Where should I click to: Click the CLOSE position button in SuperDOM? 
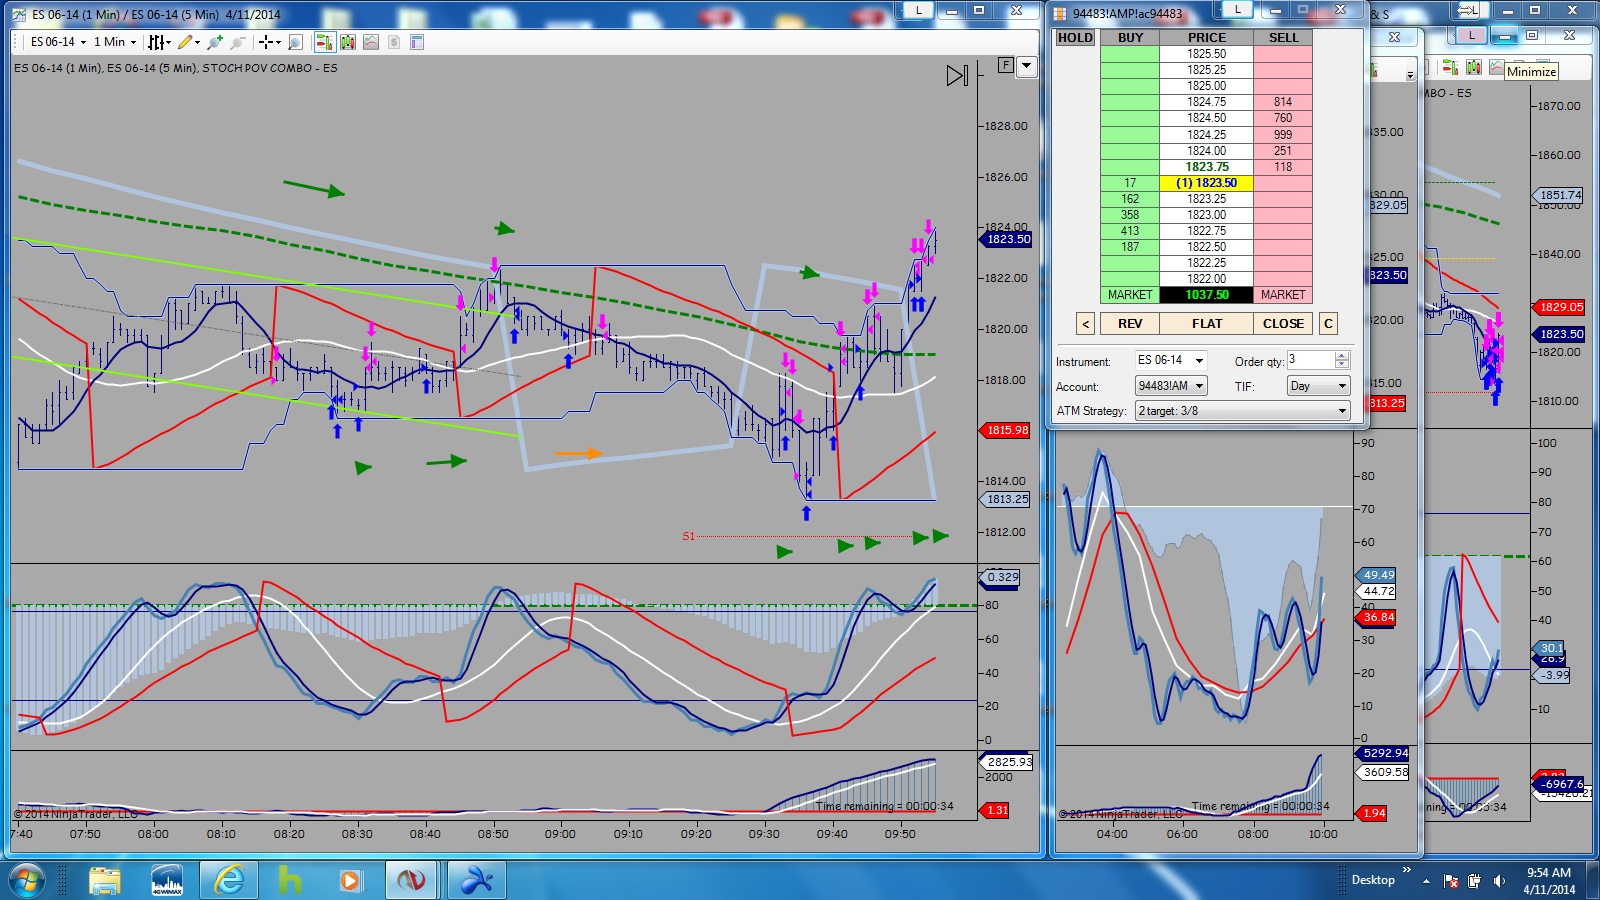point(1283,324)
